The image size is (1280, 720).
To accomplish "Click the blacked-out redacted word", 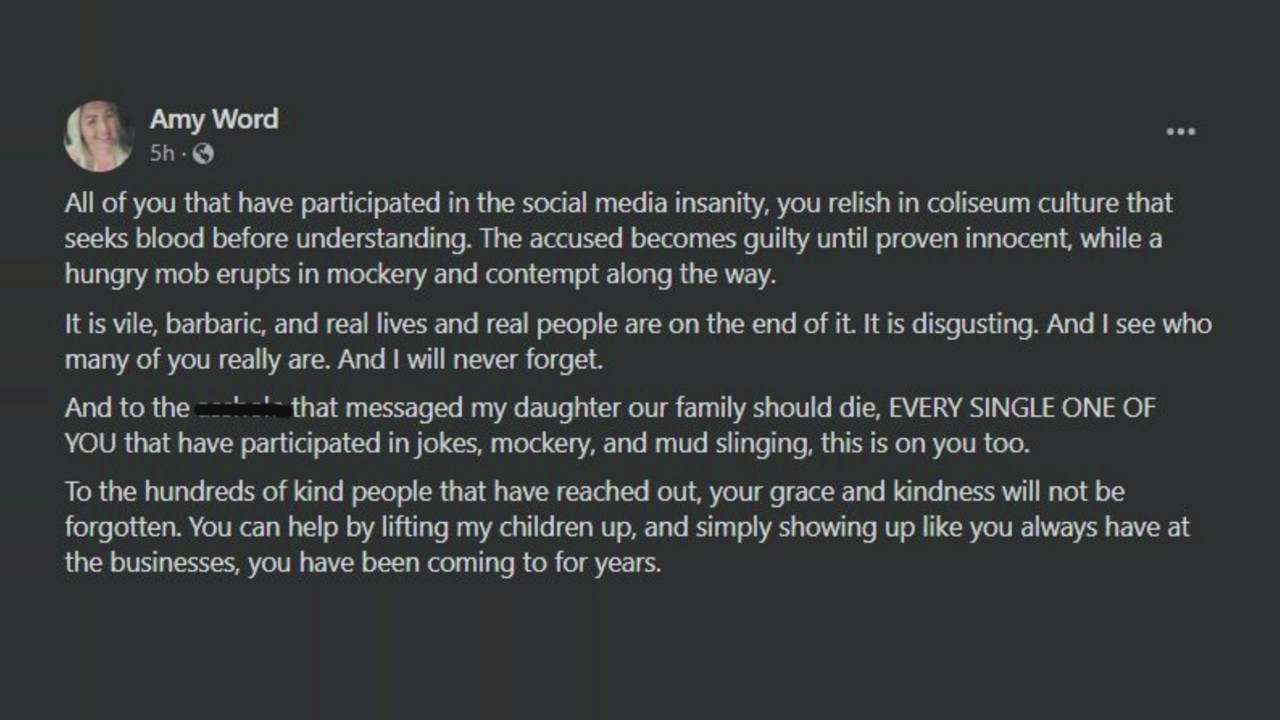I will [x=243, y=408].
